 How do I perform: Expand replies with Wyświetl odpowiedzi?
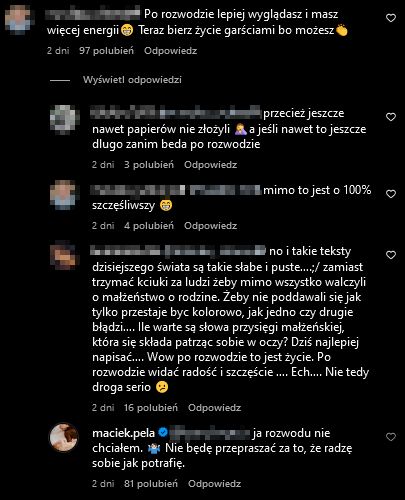pos(132,80)
